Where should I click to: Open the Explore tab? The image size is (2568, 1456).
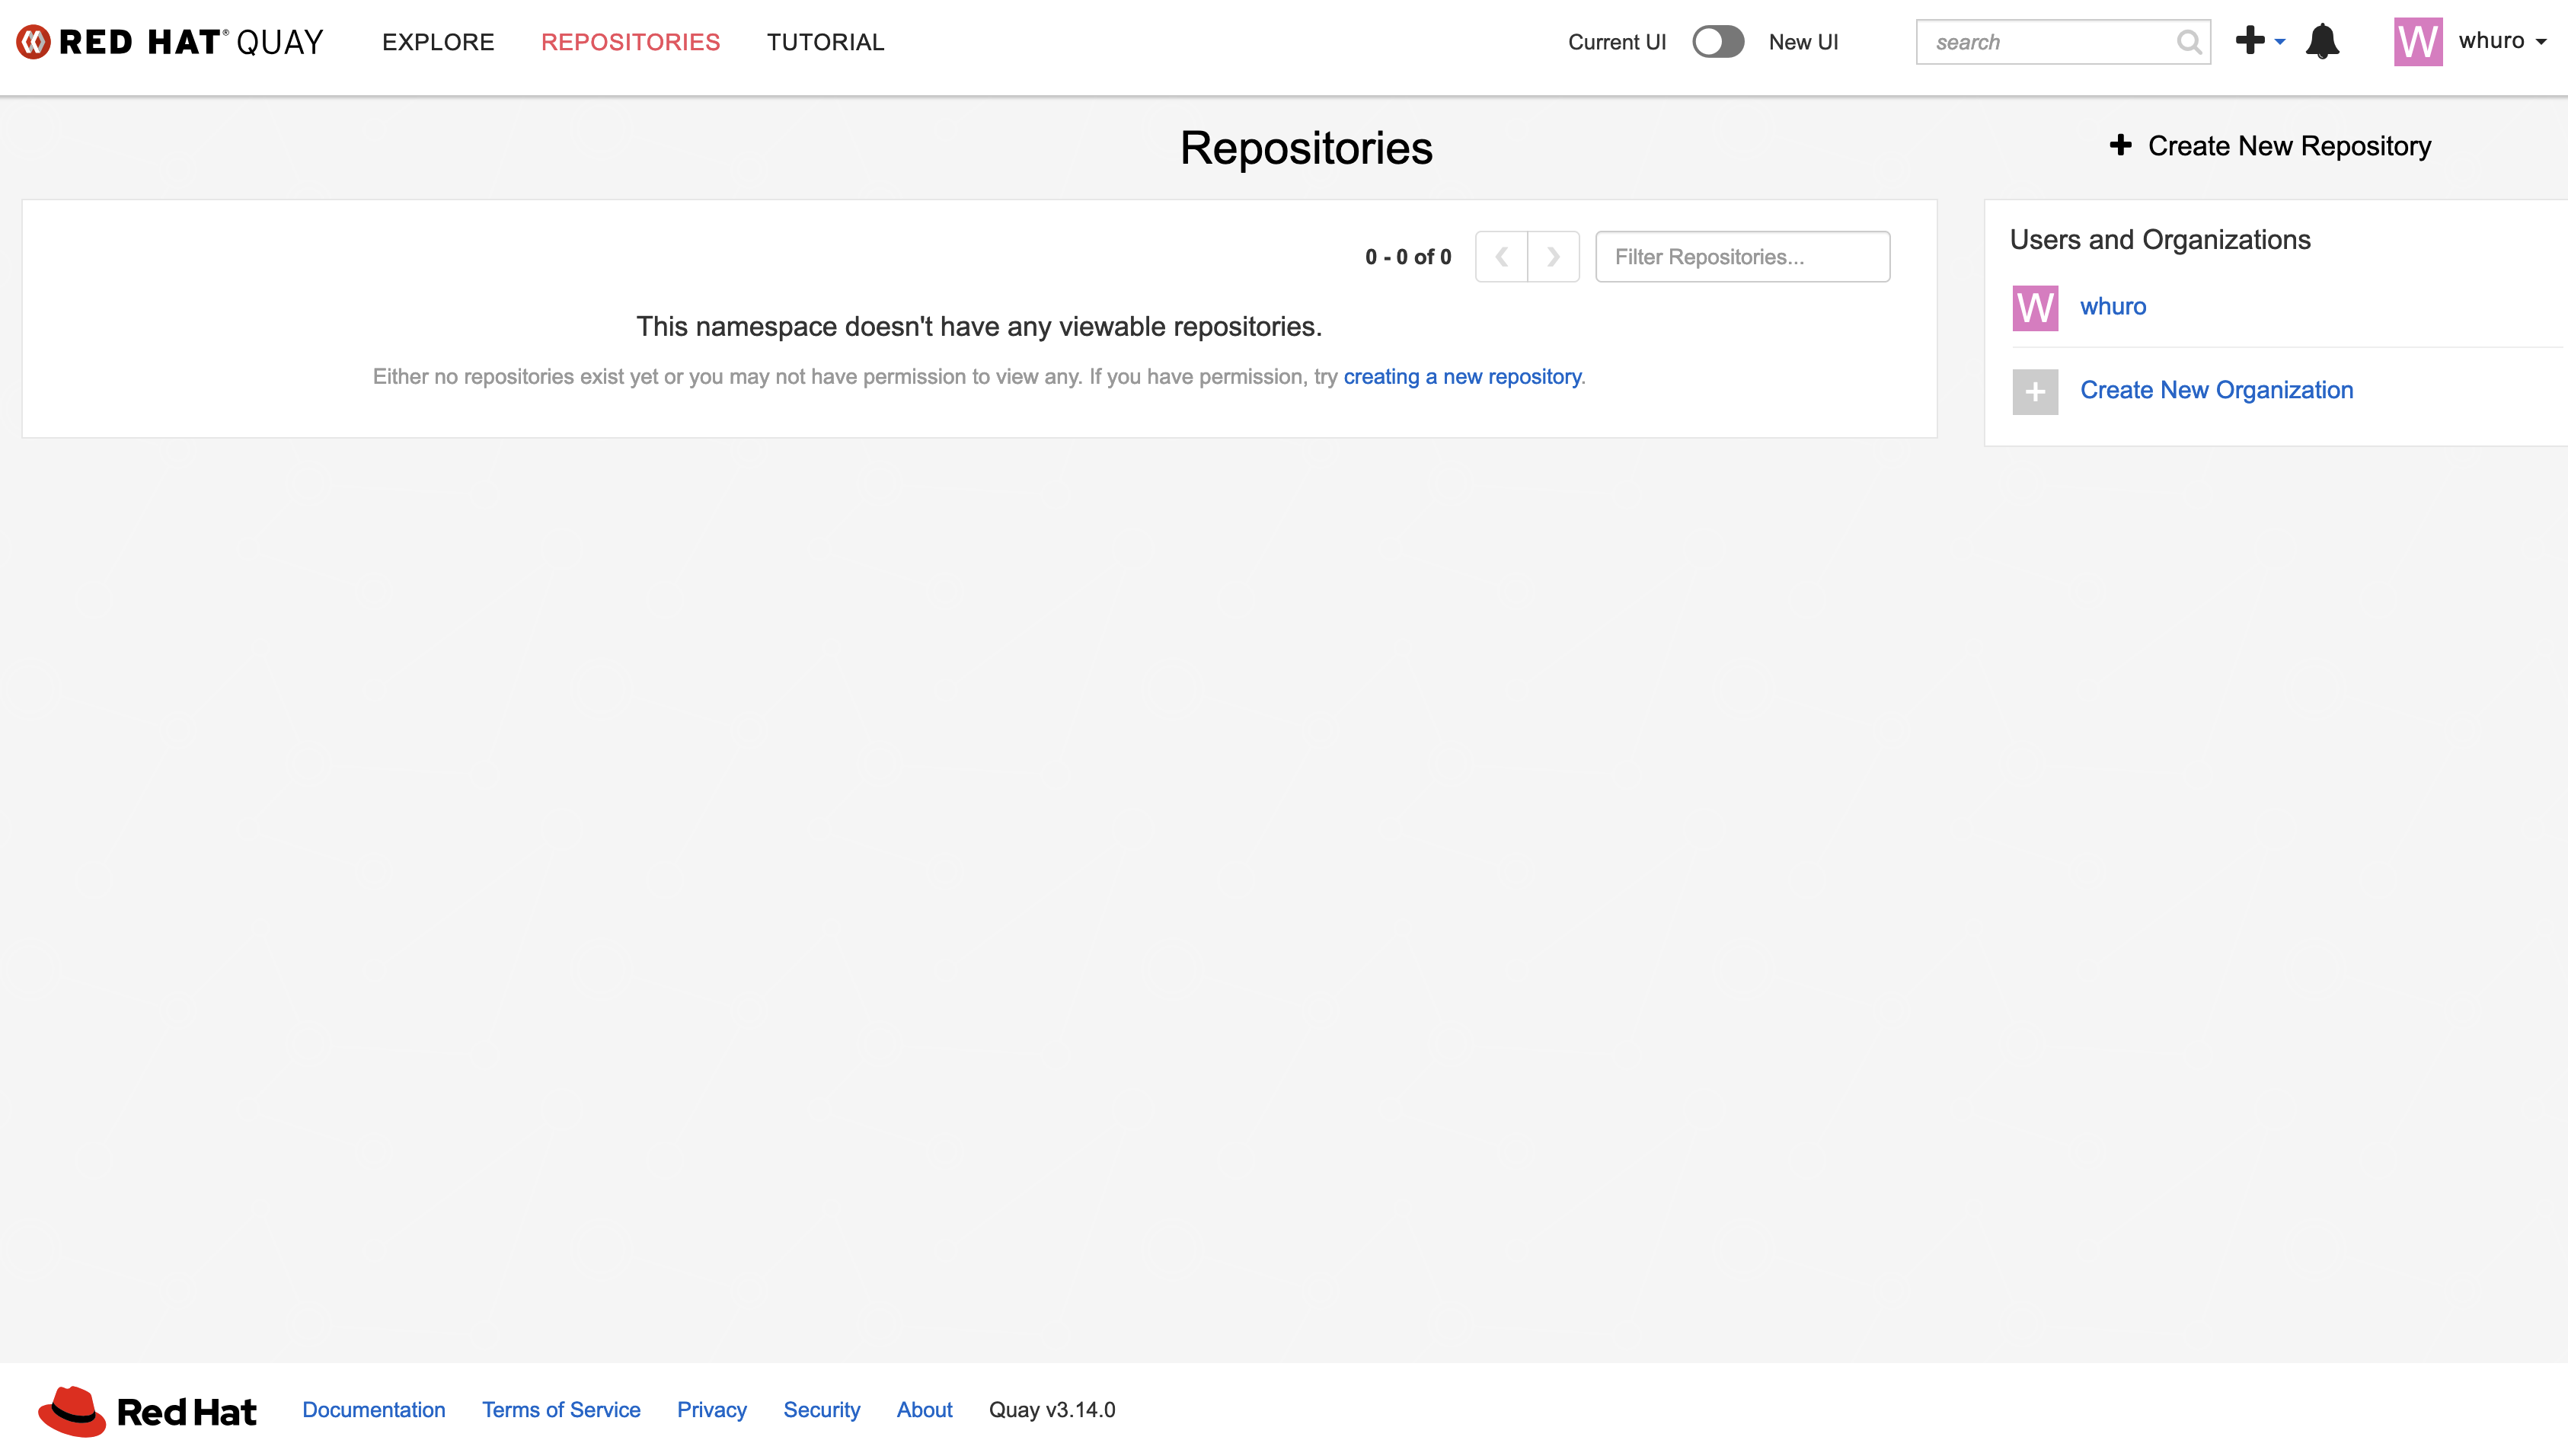438,42
